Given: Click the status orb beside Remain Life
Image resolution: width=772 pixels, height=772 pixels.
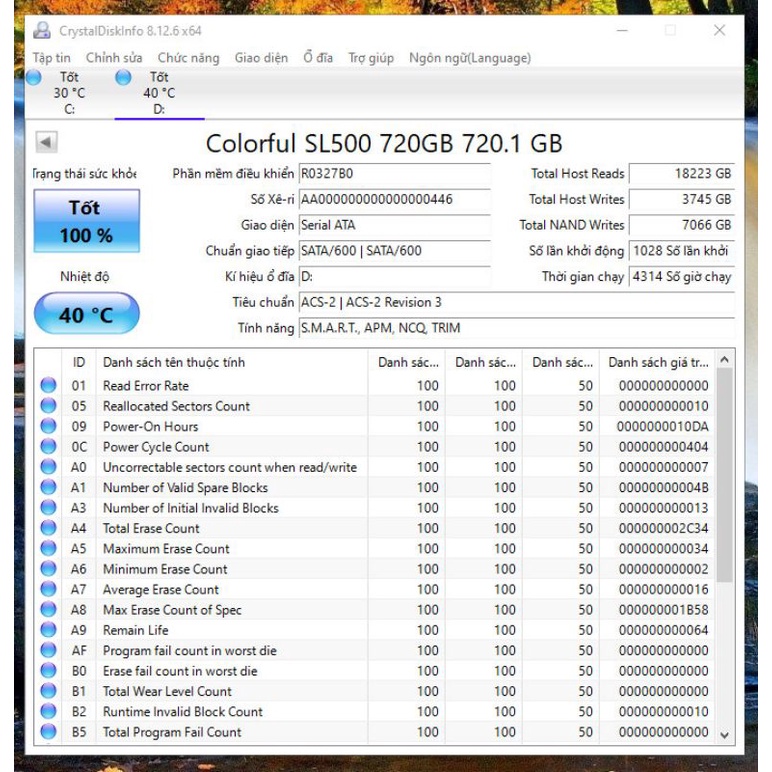Looking at the screenshot, I should (x=48, y=630).
